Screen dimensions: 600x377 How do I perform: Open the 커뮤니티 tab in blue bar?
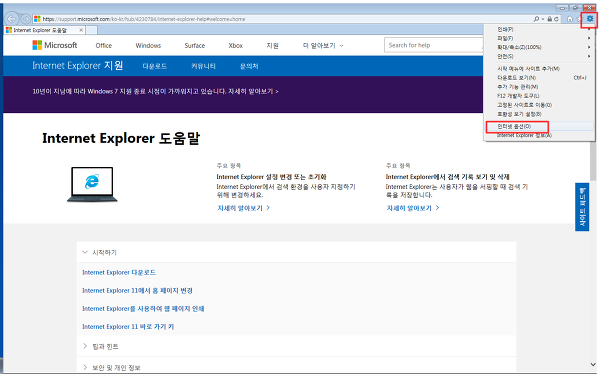203,66
